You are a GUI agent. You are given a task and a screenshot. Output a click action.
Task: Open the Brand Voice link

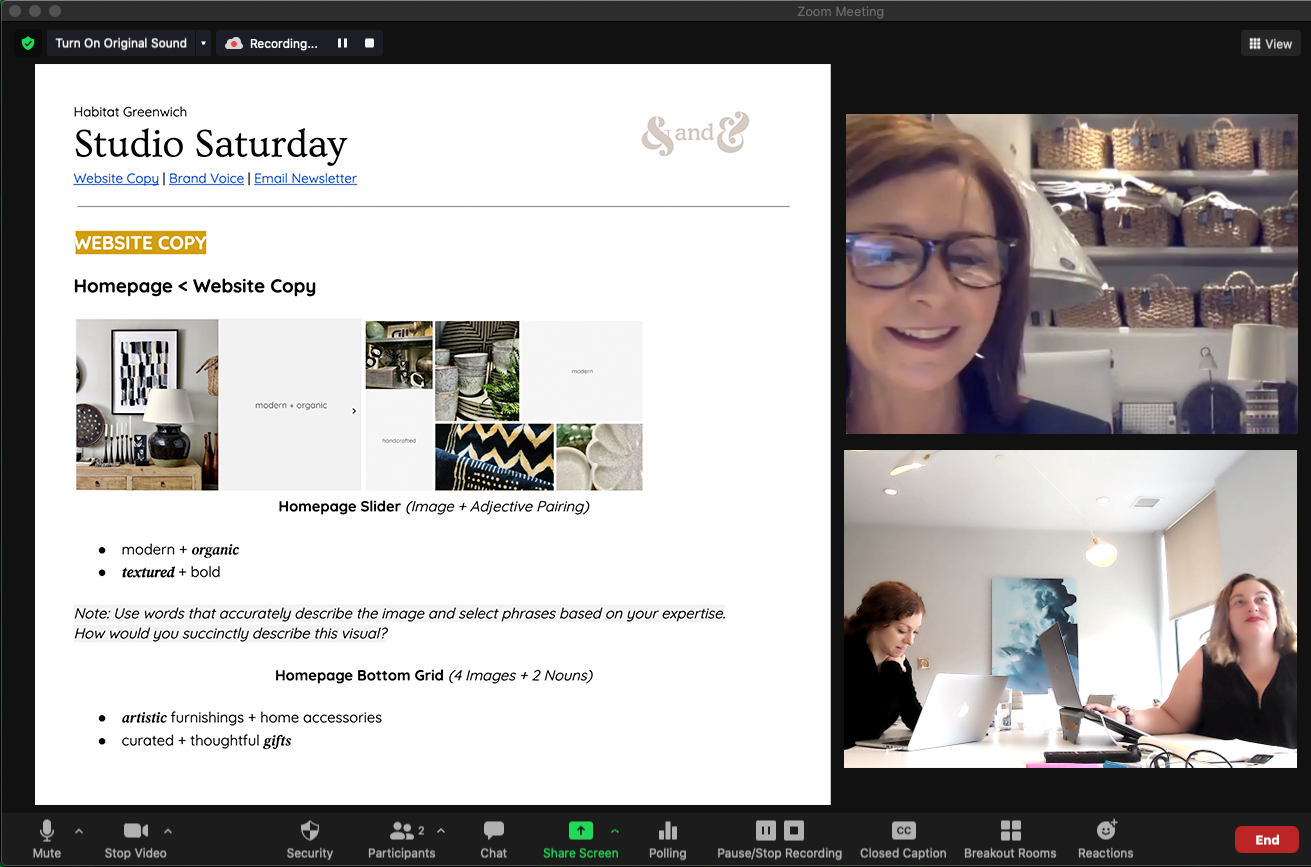coord(206,178)
